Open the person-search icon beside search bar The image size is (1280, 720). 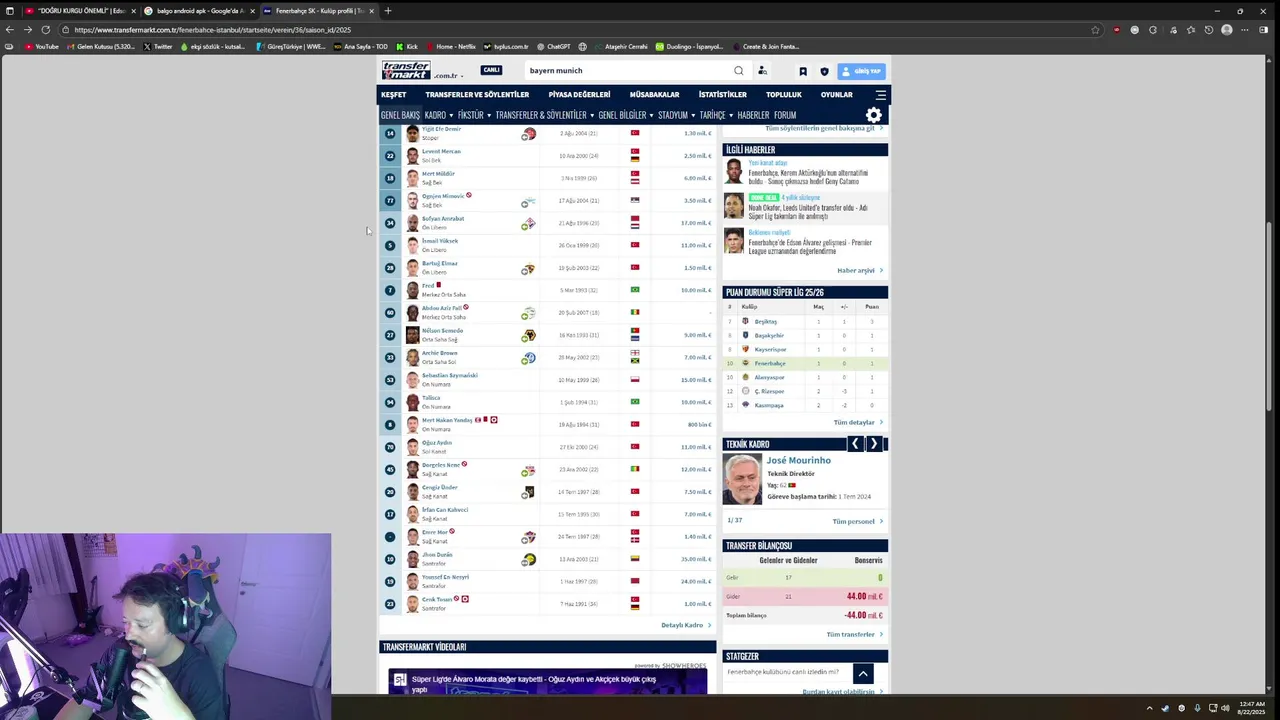[x=762, y=71]
